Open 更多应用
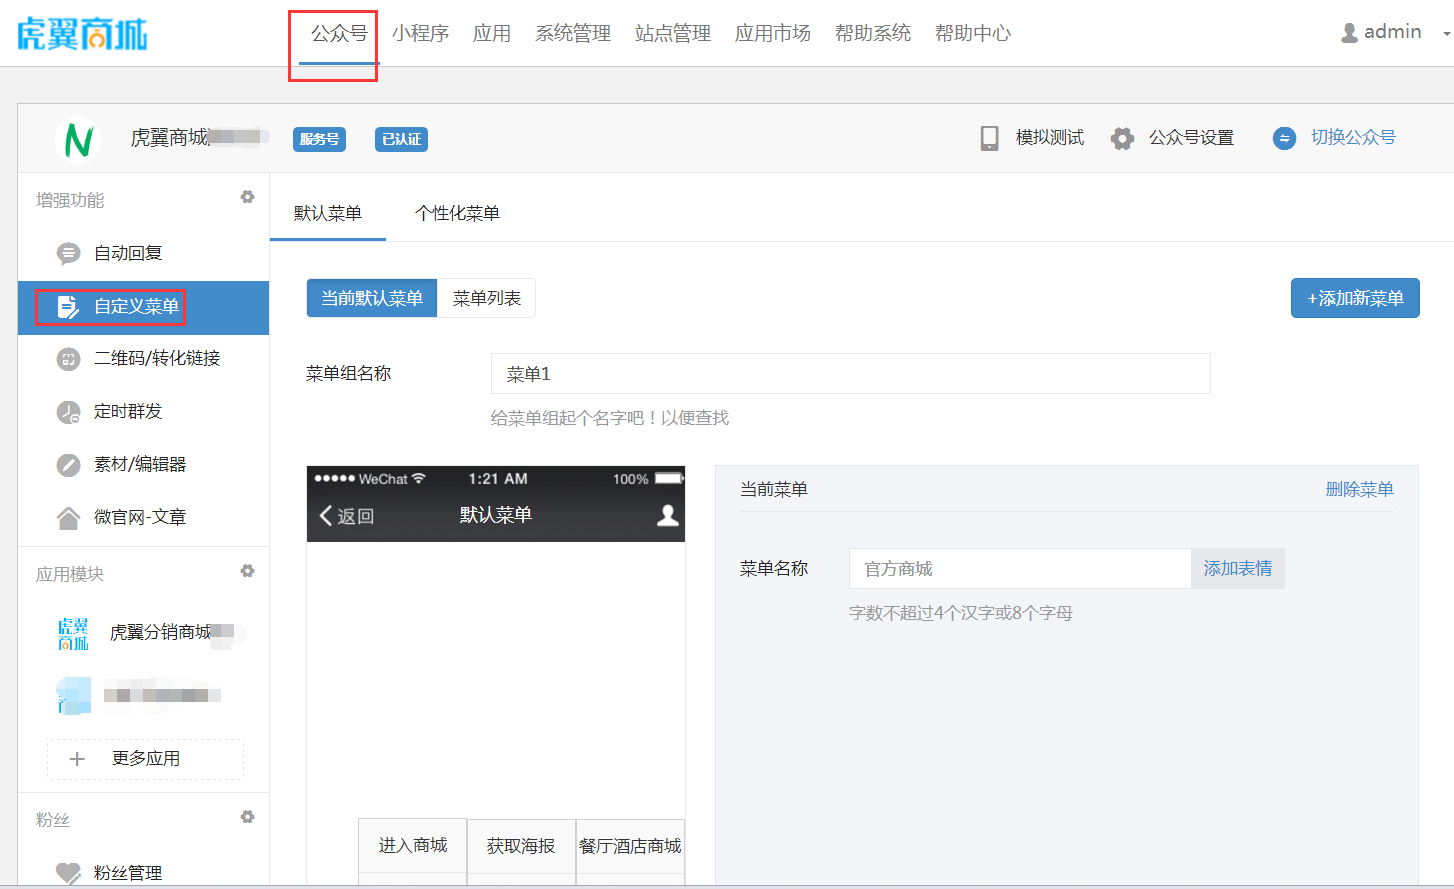Viewport: 1454px width, 889px height. point(146,759)
